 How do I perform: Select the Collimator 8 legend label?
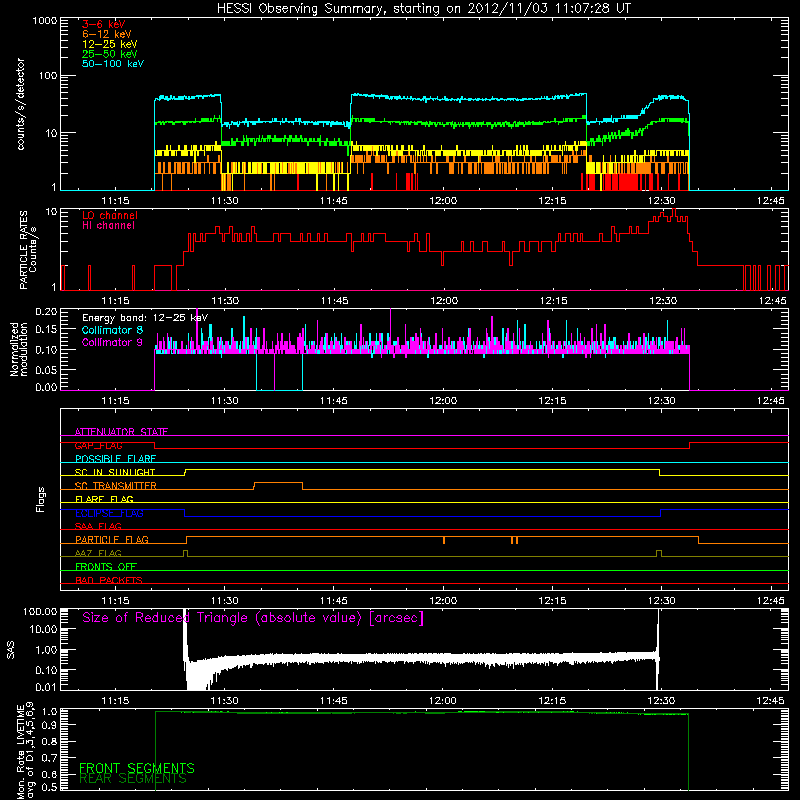click(112, 330)
